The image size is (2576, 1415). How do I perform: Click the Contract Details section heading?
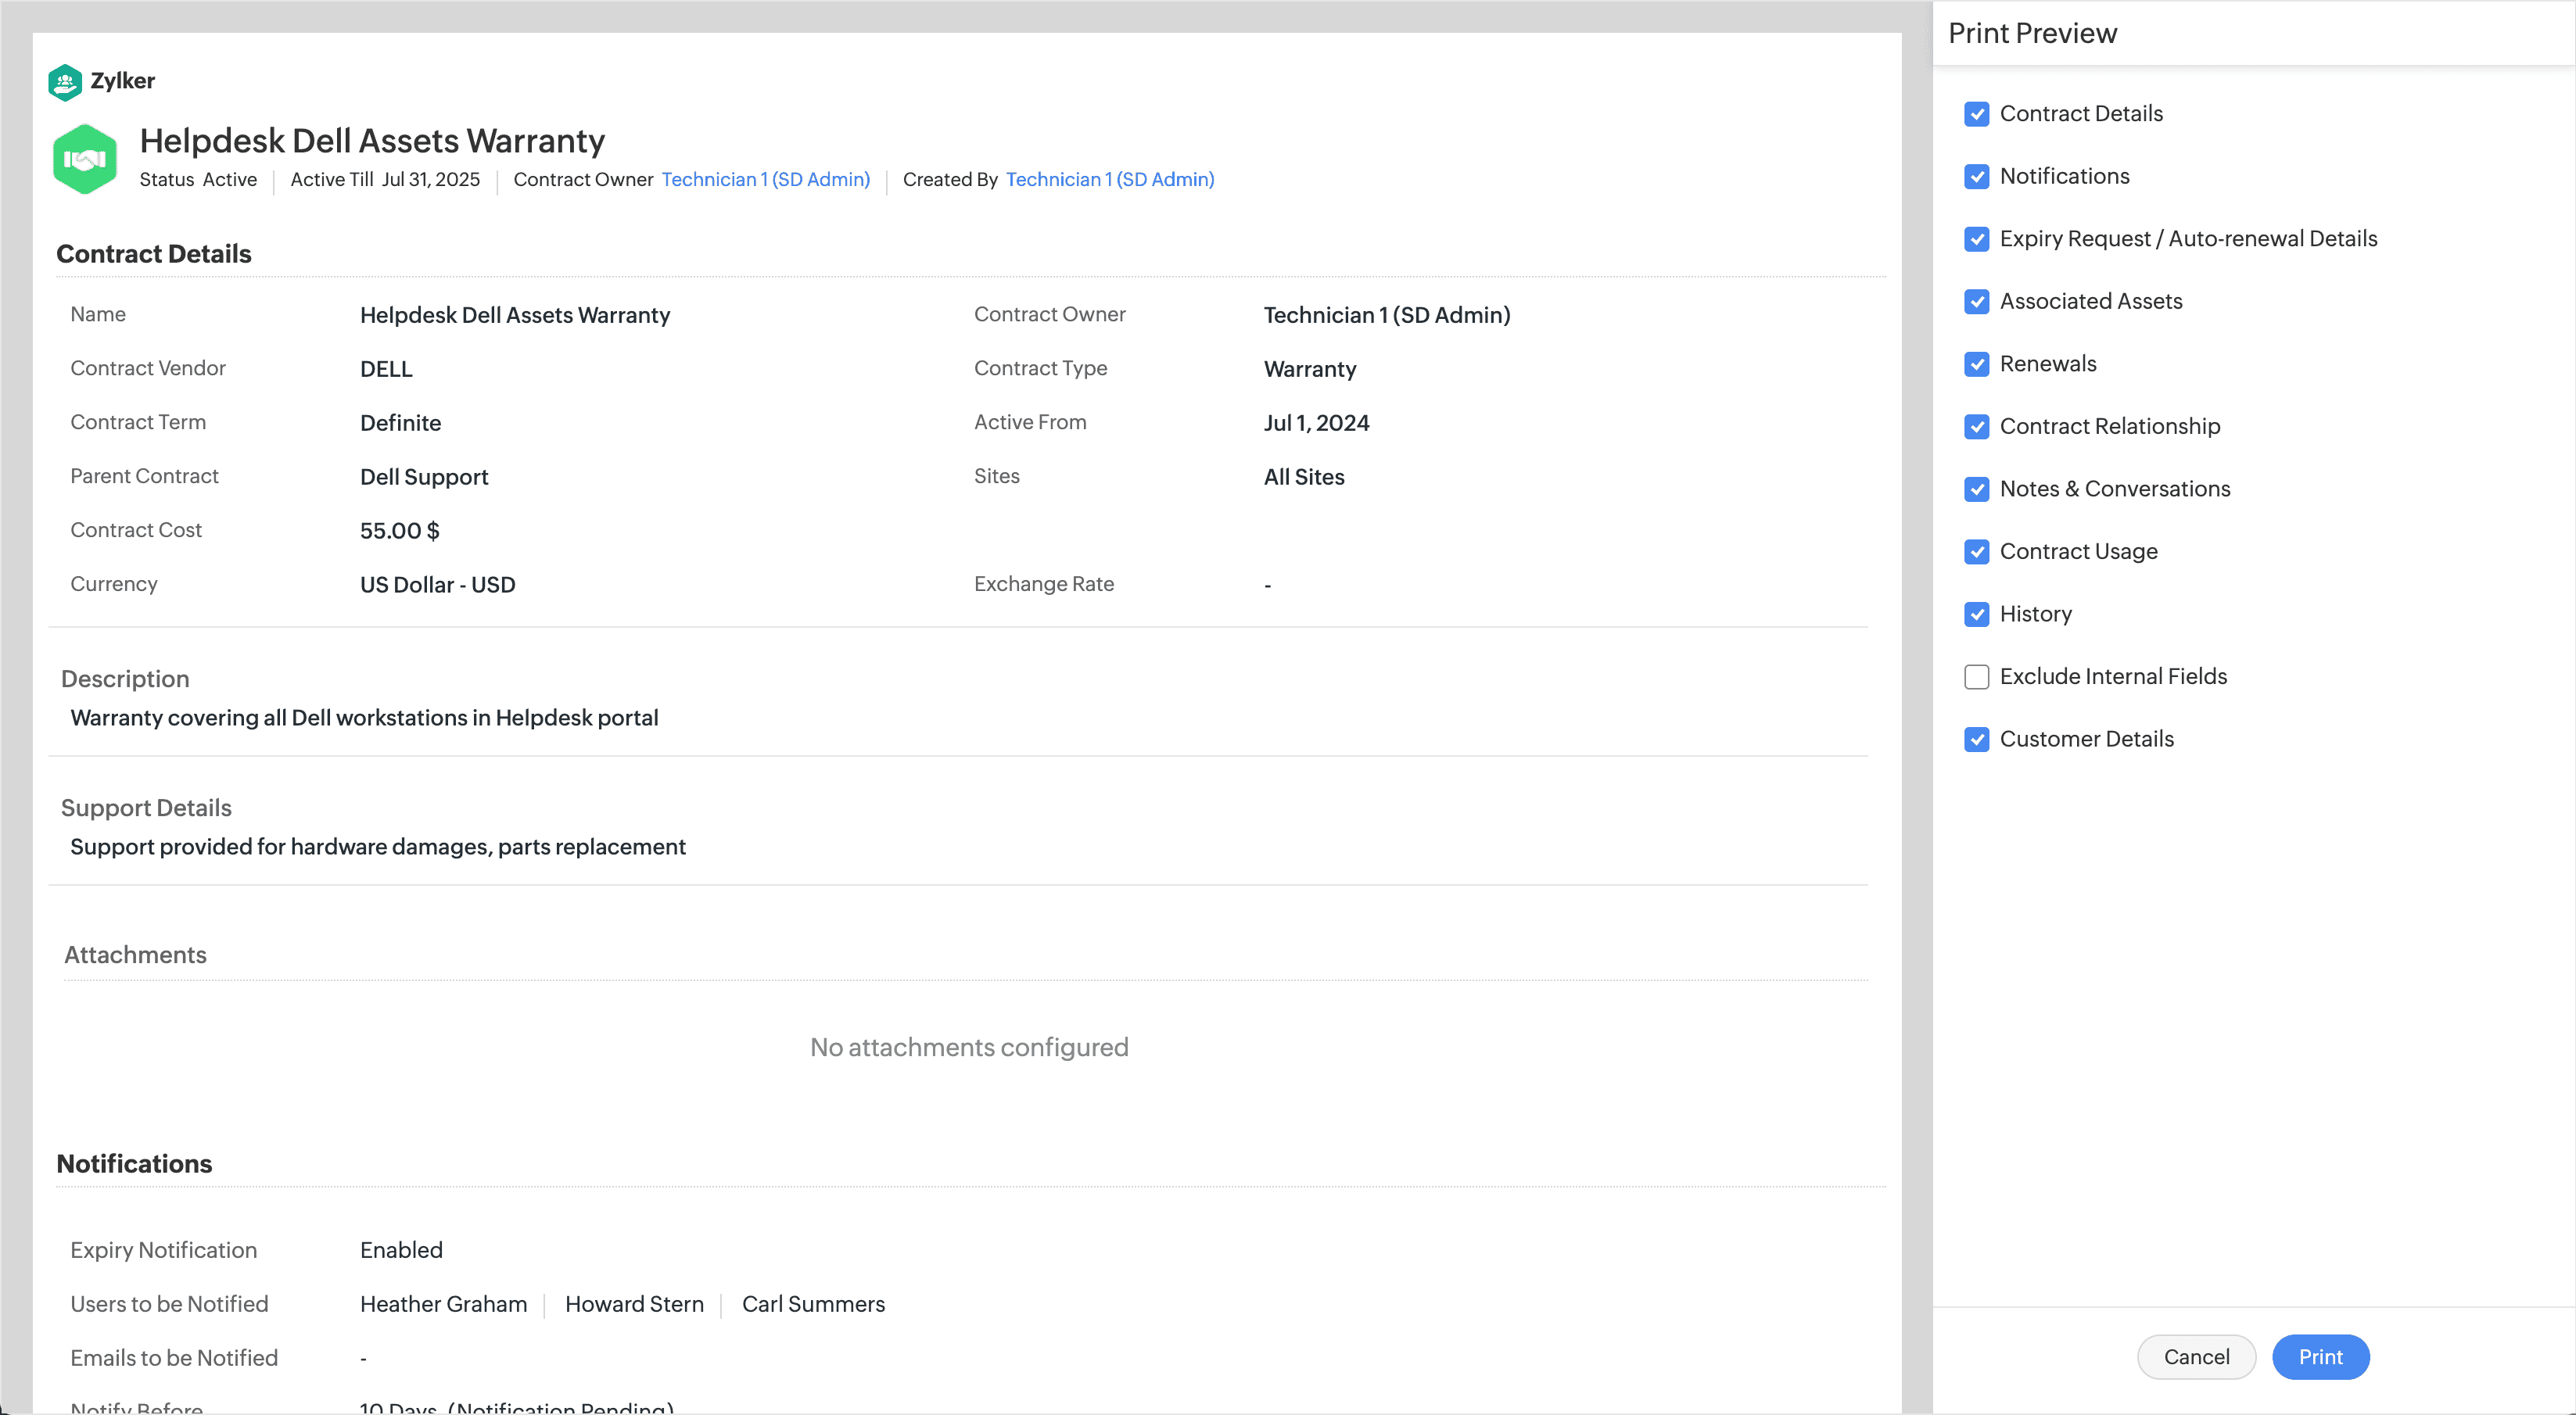coord(154,254)
